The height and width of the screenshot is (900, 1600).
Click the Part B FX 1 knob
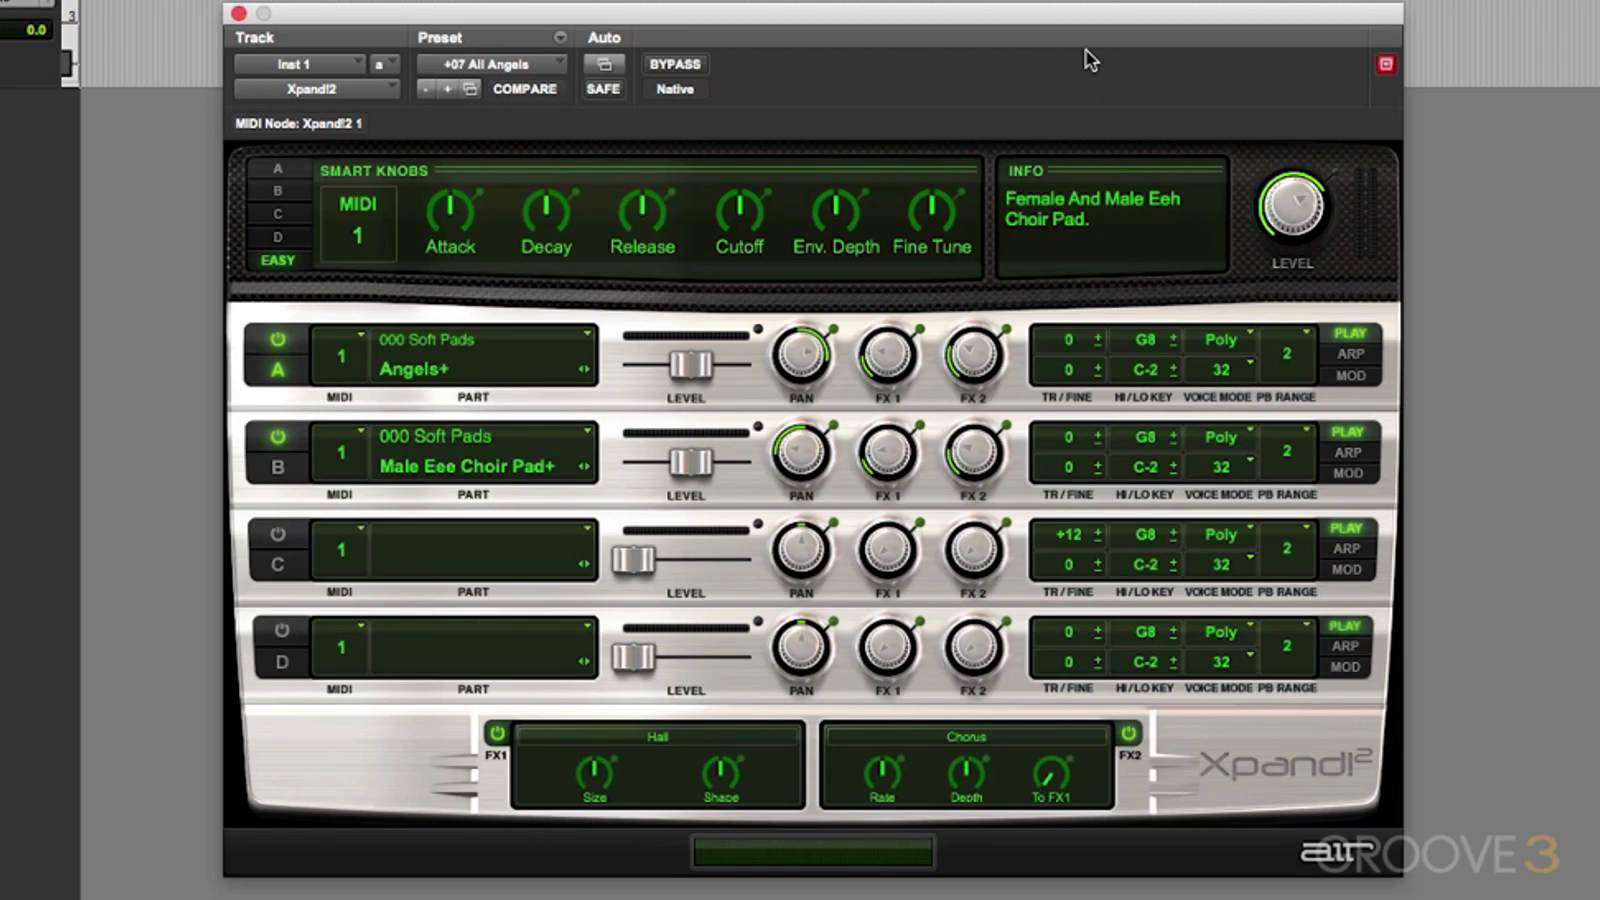pos(887,453)
